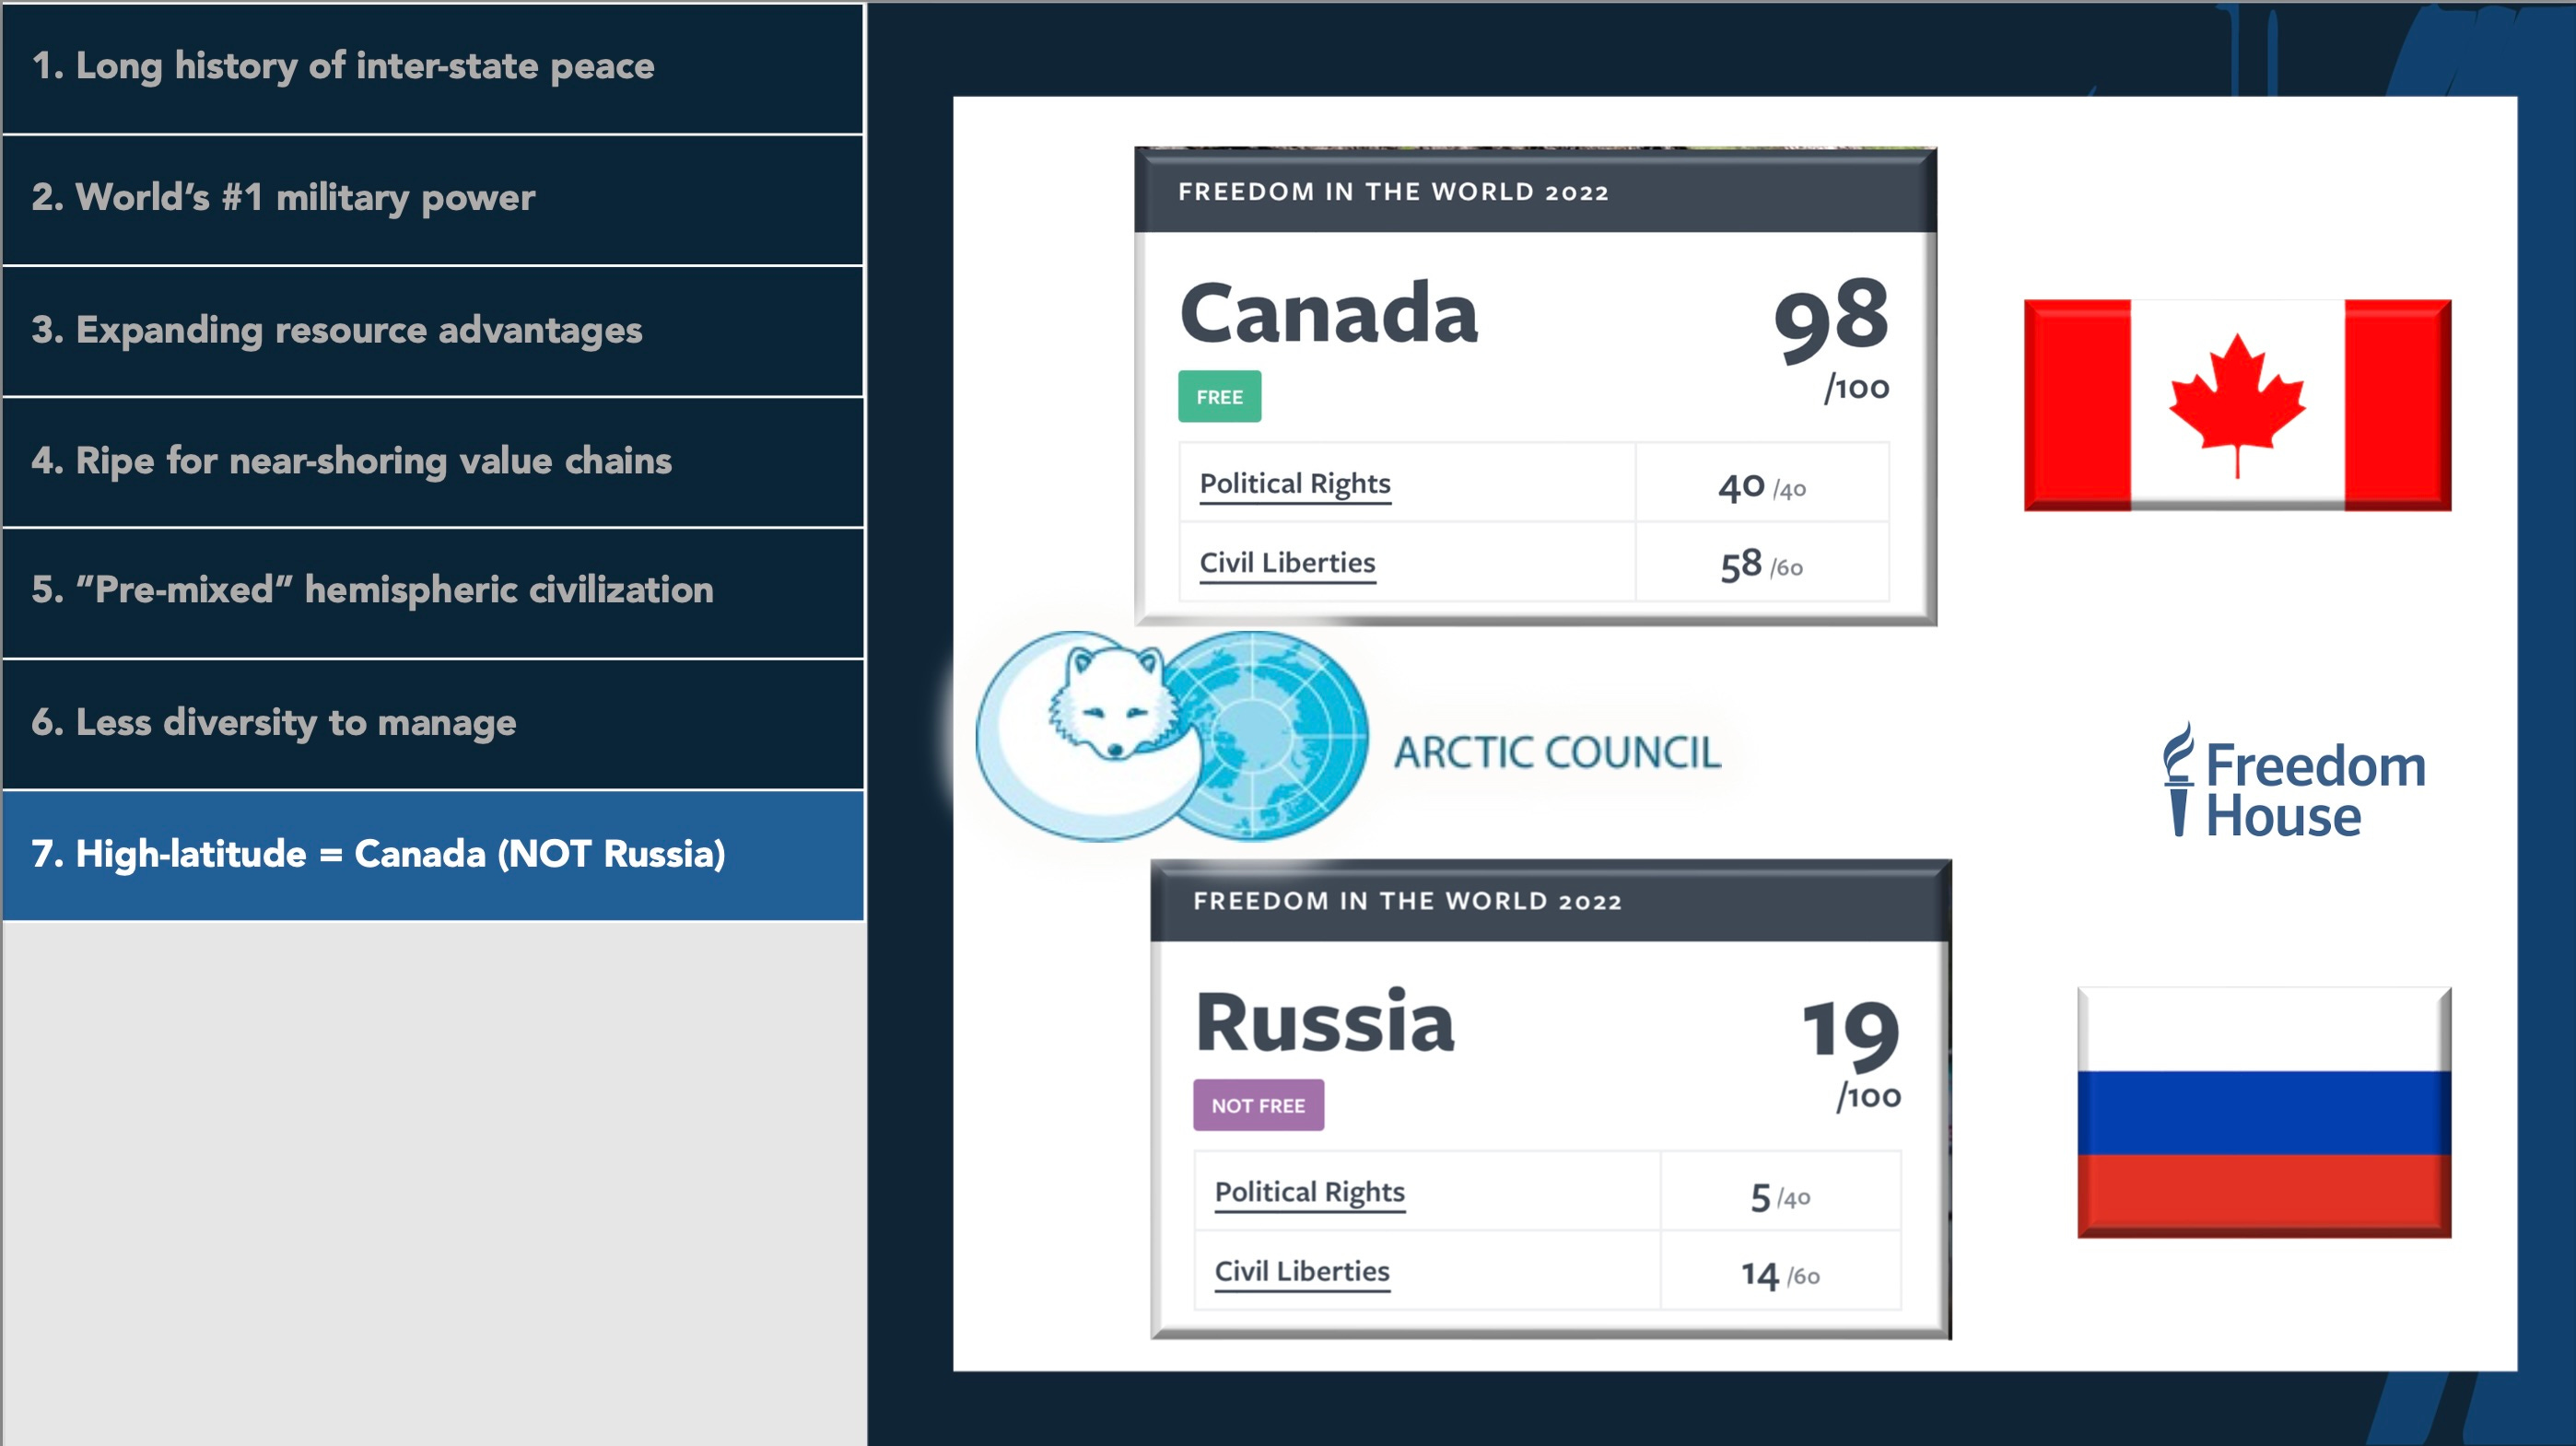Click the ARCTIC COUNCIL text
The width and height of the screenshot is (2576, 1446).
point(1557,753)
